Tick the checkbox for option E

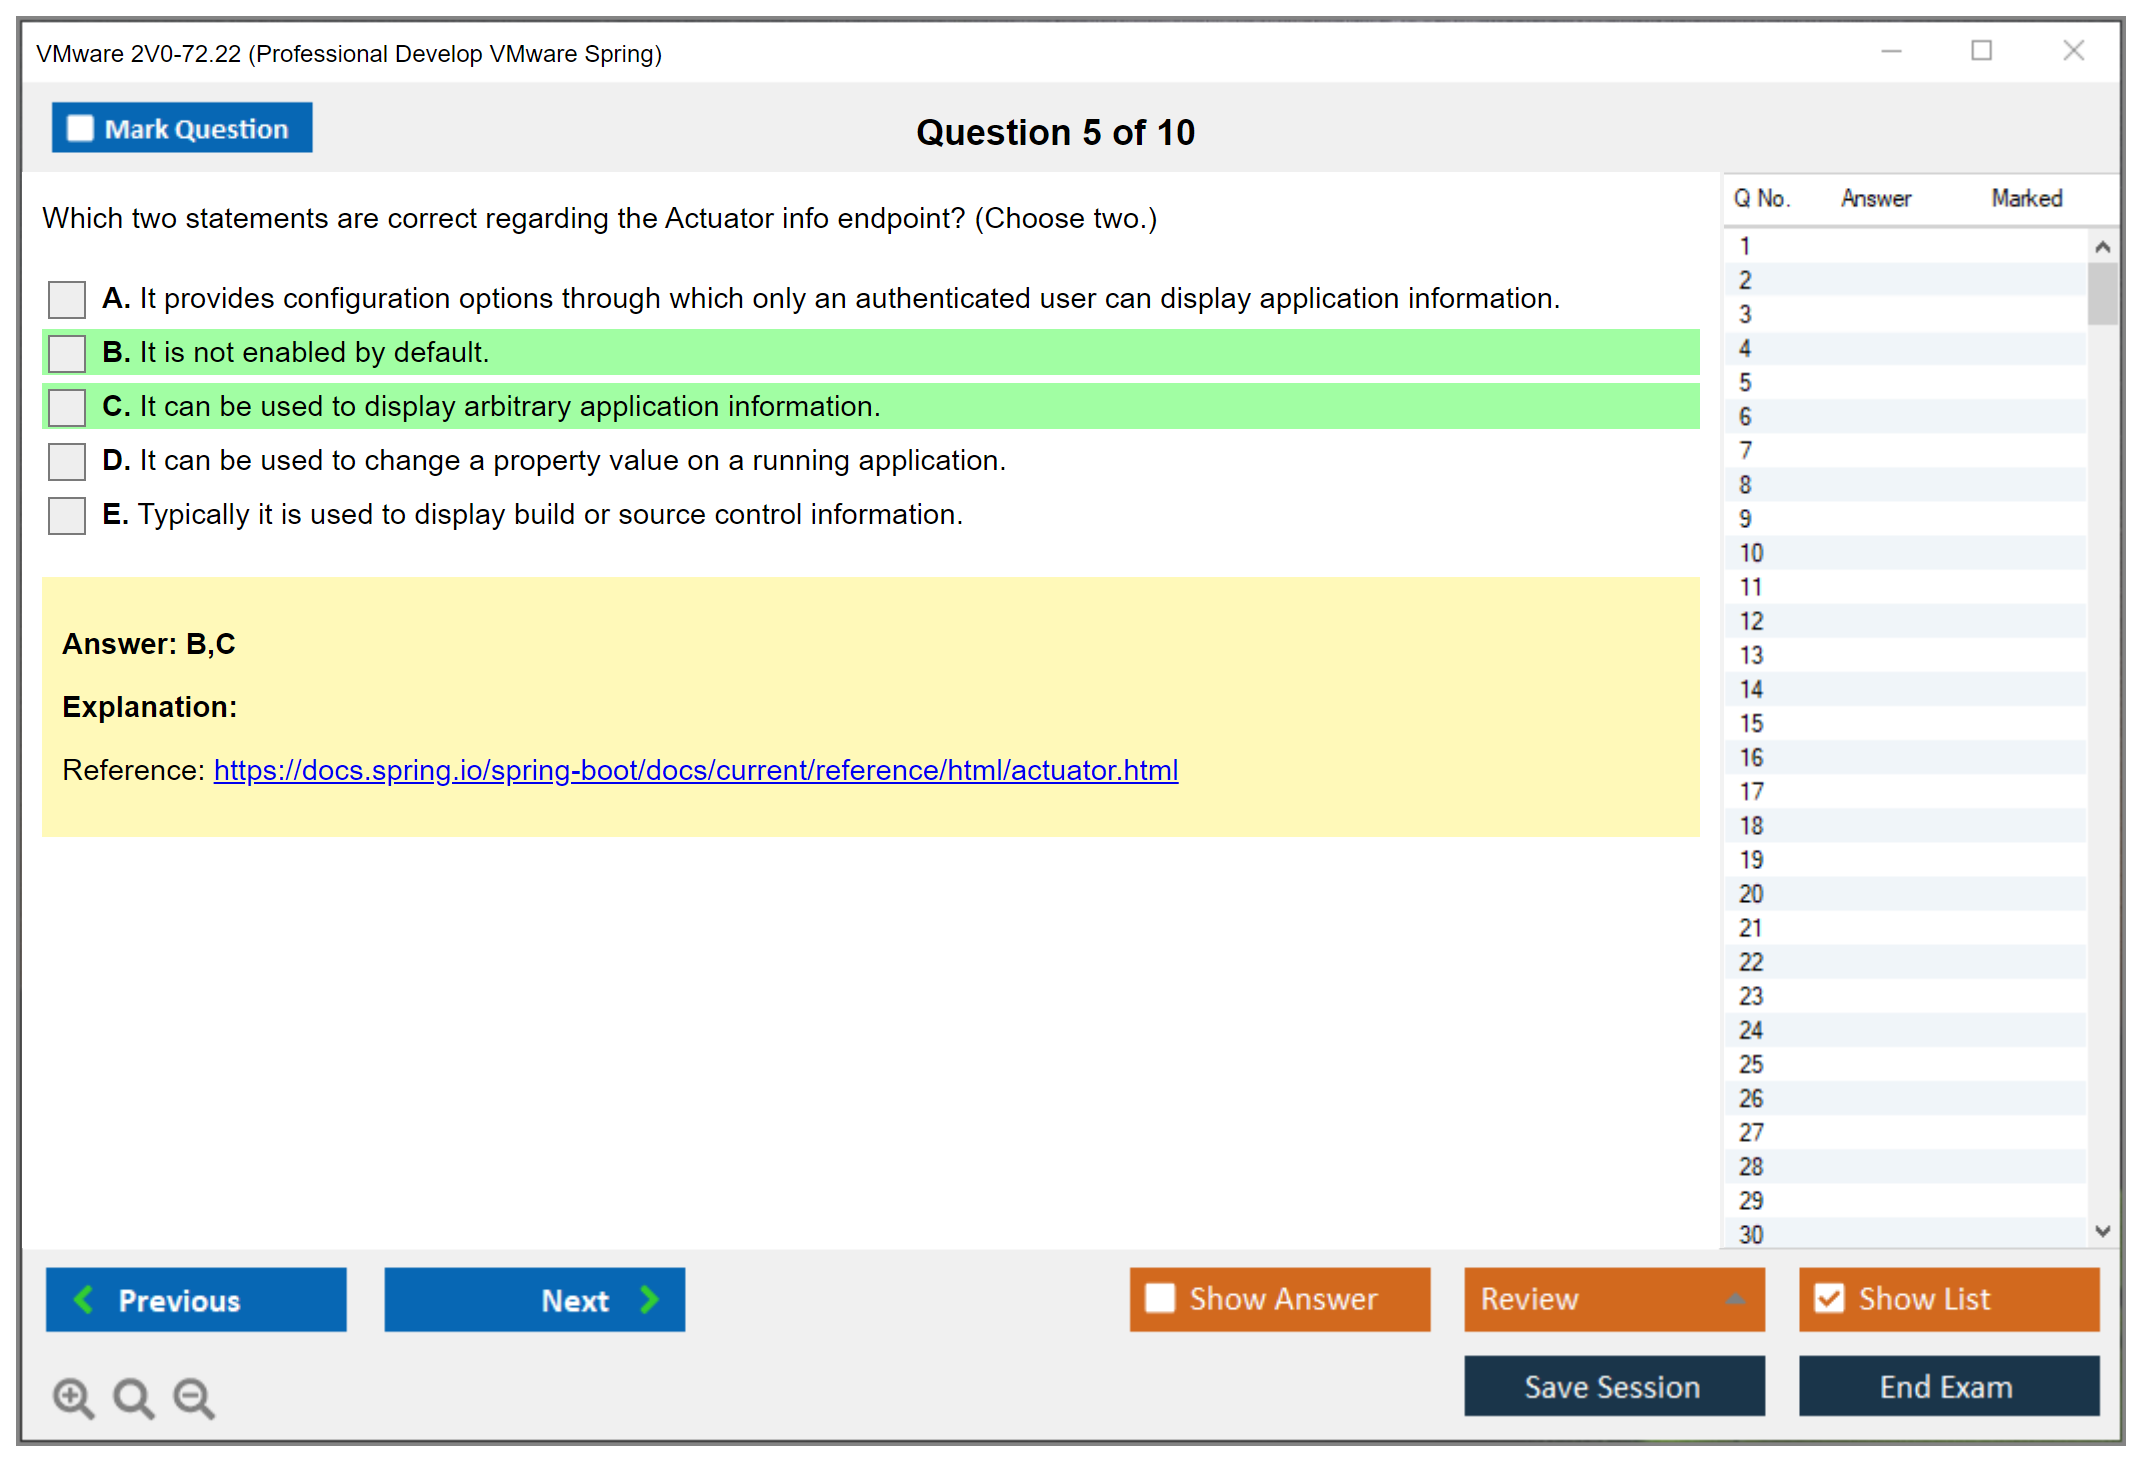(67, 515)
